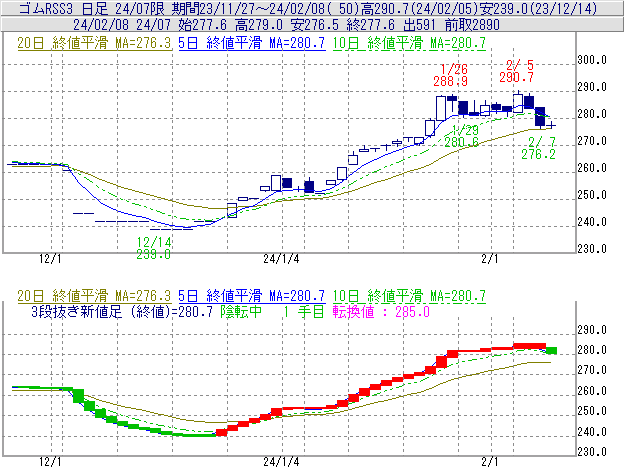Click the 230.0 axis label of lower chart
624x475 pixels.
(x=592, y=452)
